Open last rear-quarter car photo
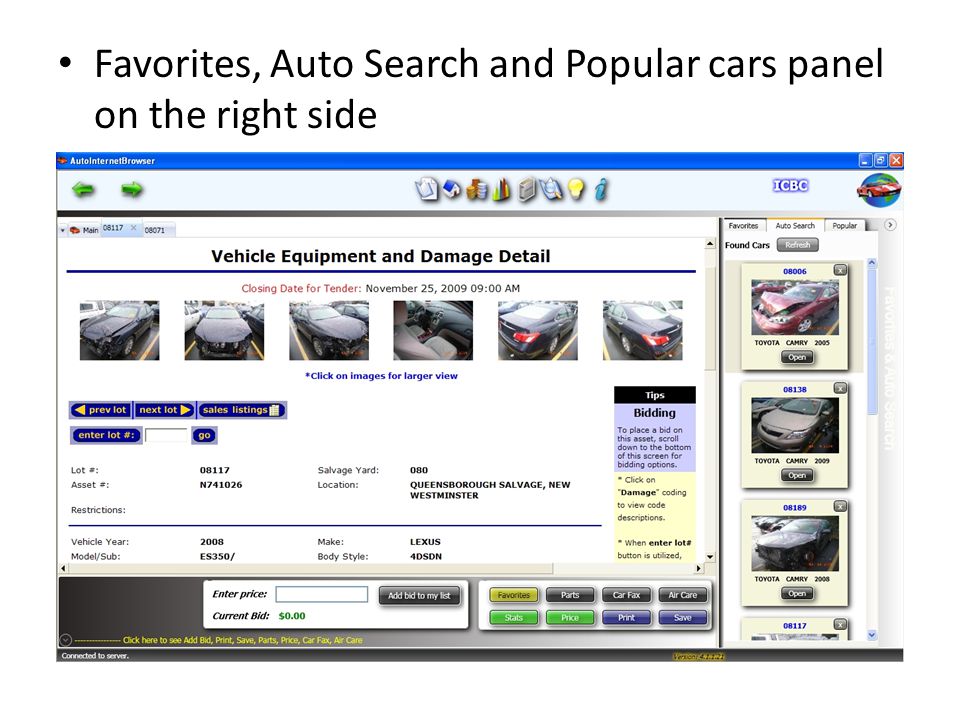960x720 pixels. pos(642,330)
